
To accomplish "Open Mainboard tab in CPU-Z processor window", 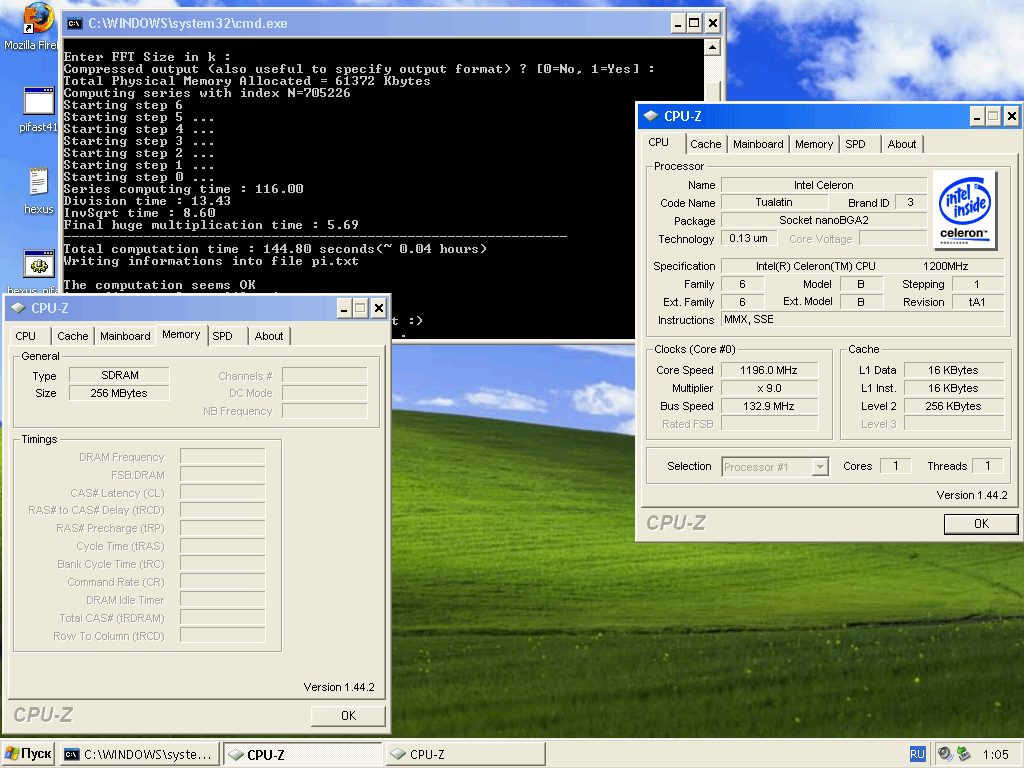I will click(758, 144).
